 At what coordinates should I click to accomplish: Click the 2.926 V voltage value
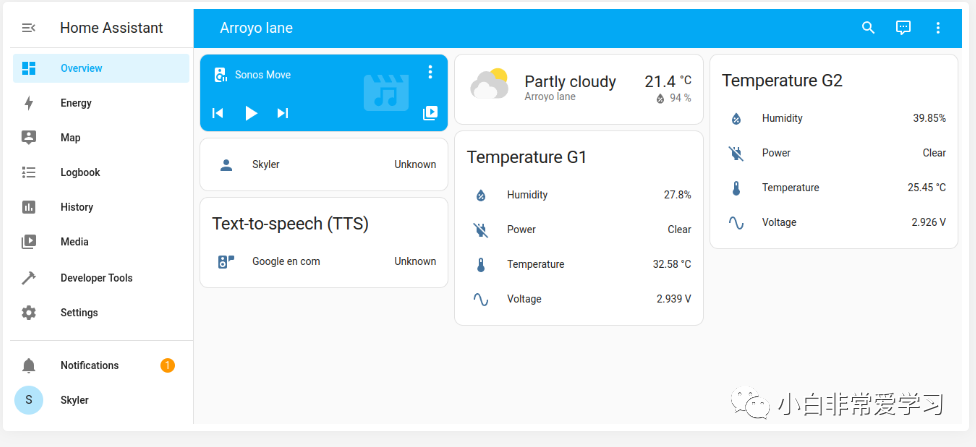tap(929, 222)
